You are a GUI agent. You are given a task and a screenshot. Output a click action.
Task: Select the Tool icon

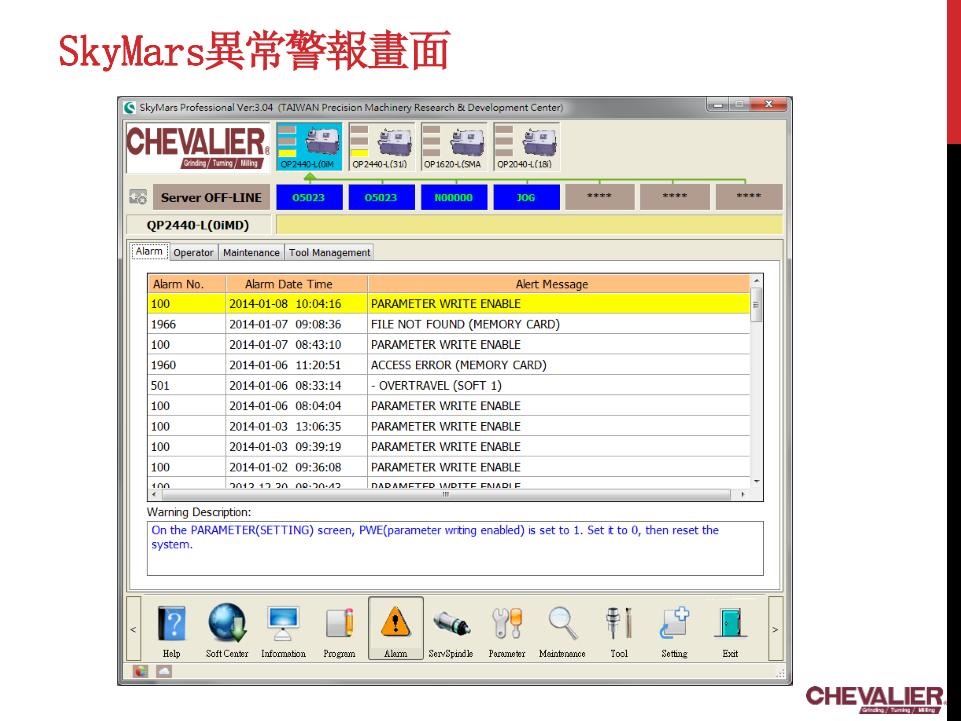pyautogui.click(x=619, y=625)
